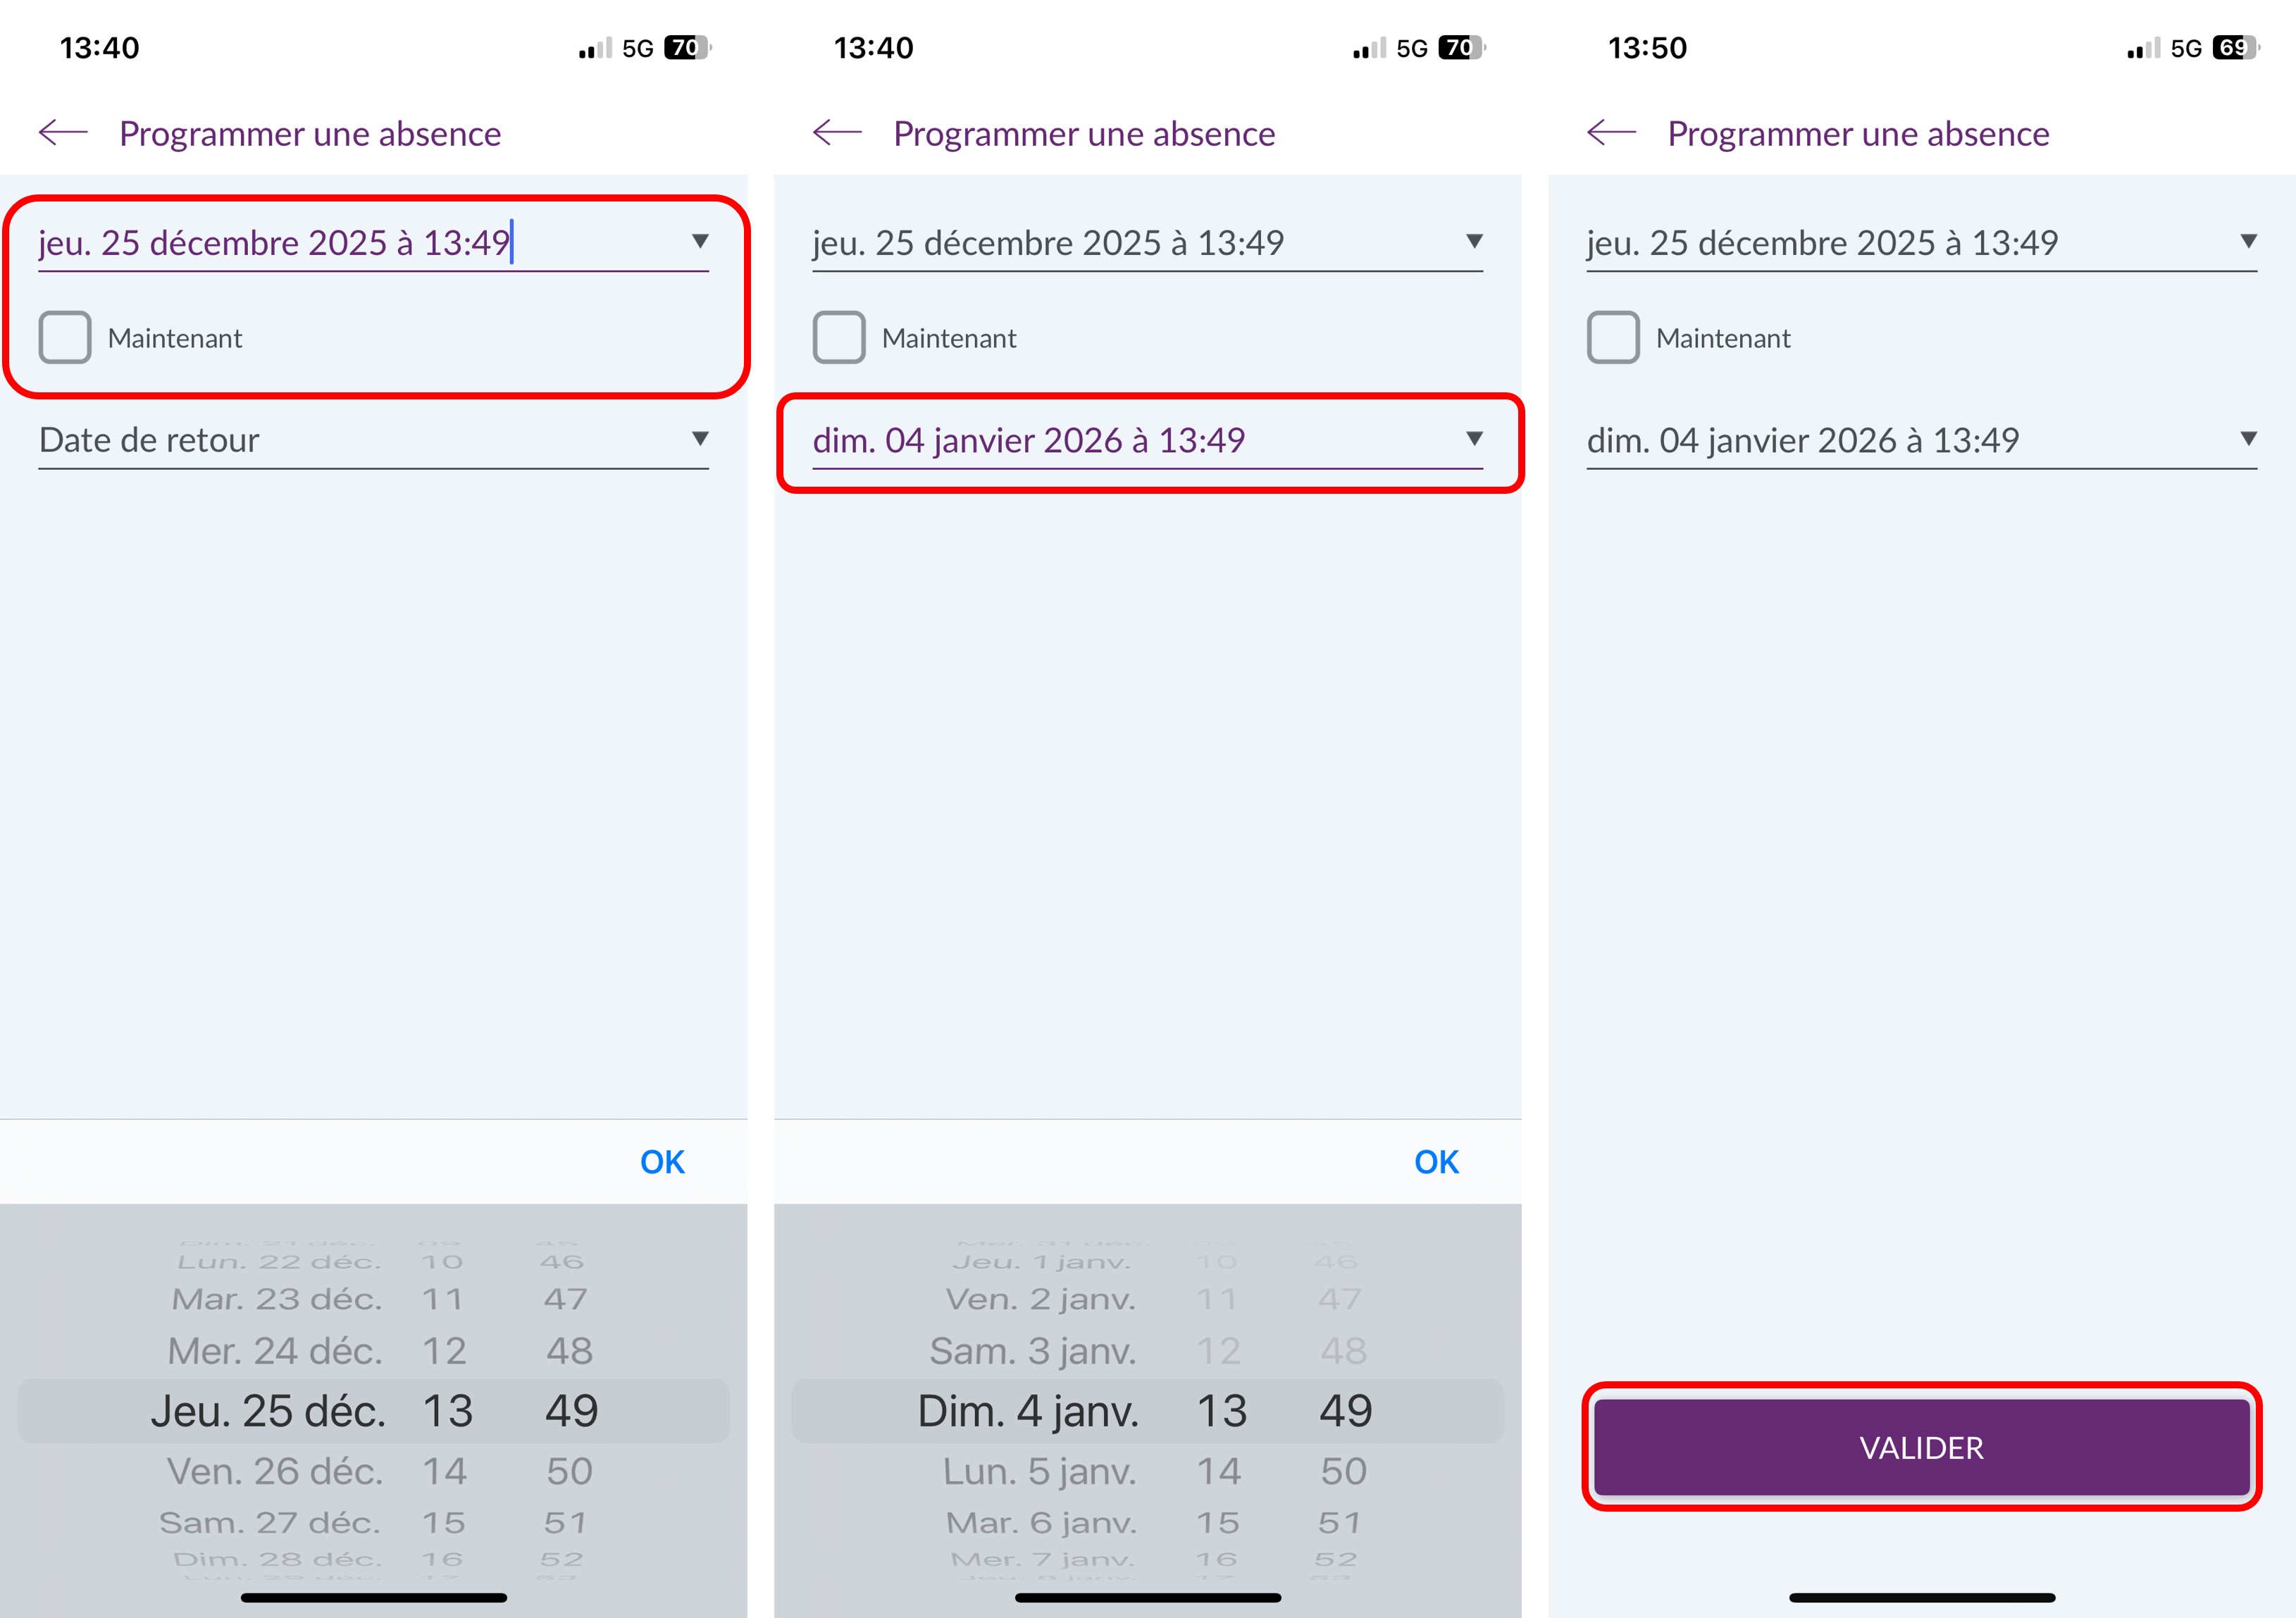Select "Ven. 26 déc." in the date wheel

(276, 1470)
